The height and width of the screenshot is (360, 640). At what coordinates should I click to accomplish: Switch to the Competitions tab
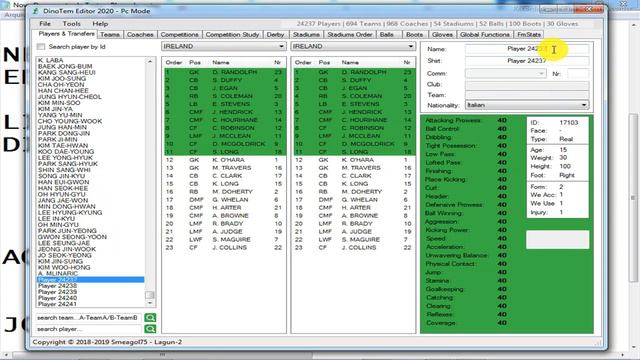[180, 35]
